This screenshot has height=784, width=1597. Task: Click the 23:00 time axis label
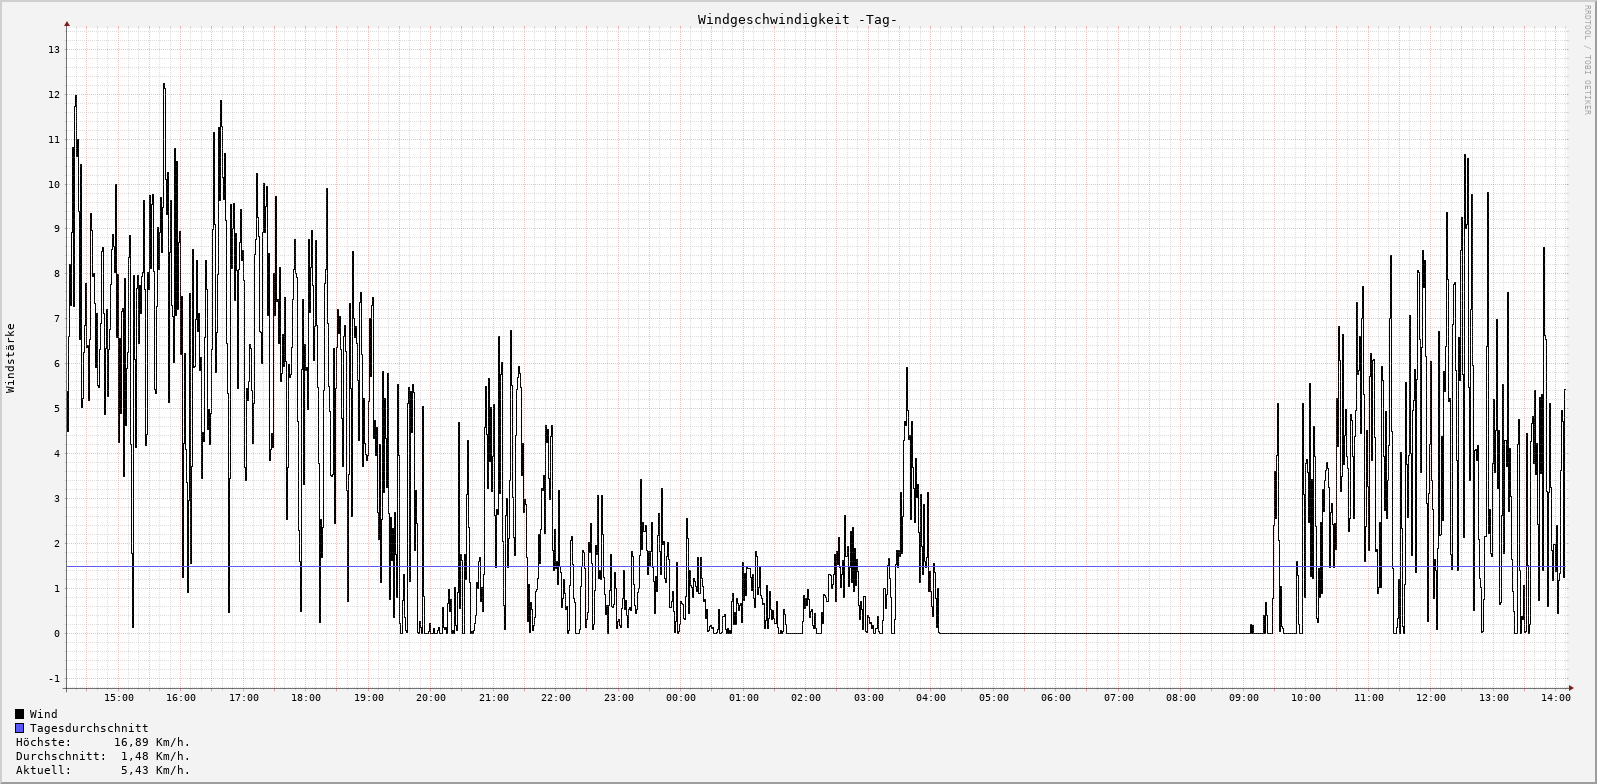coord(619,698)
